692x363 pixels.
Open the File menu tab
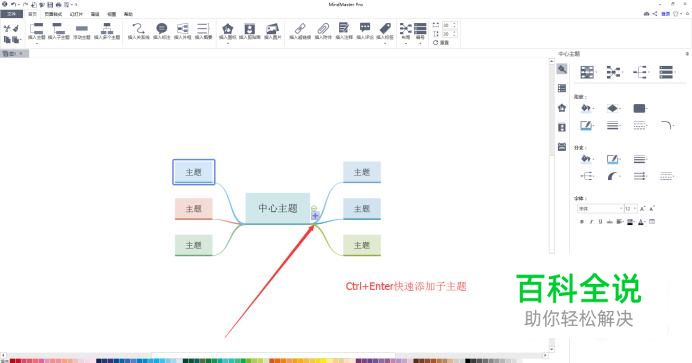(x=11, y=14)
